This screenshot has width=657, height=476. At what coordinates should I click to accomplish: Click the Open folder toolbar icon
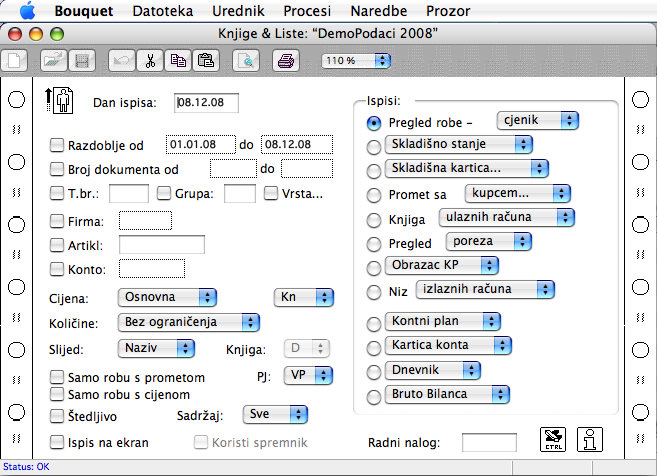(x=54, y=61)
